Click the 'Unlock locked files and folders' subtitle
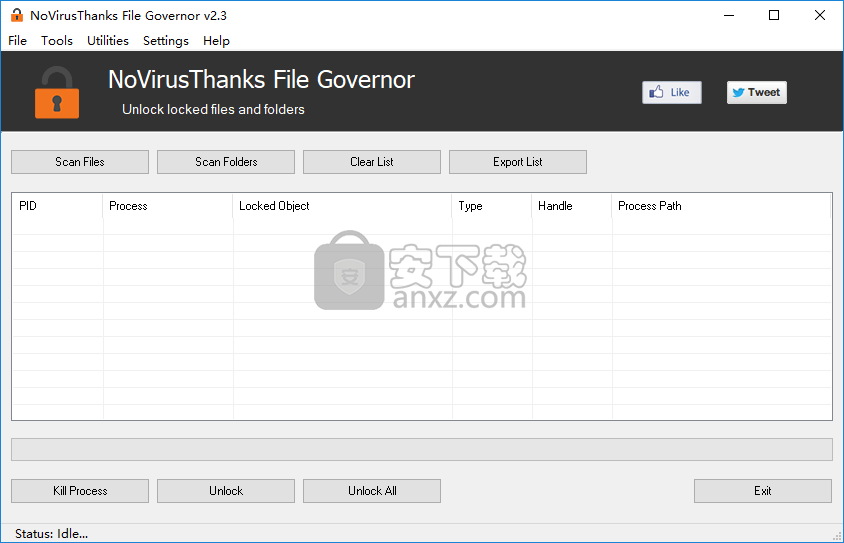 [213, 109]
